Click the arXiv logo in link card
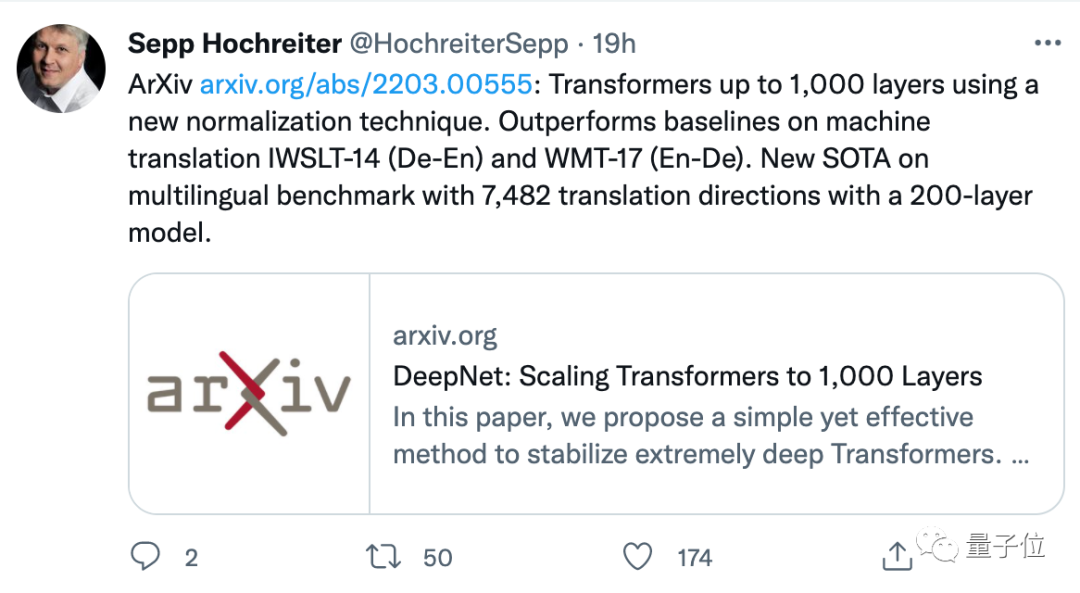 pyautogui.click(x=249, y=393)
